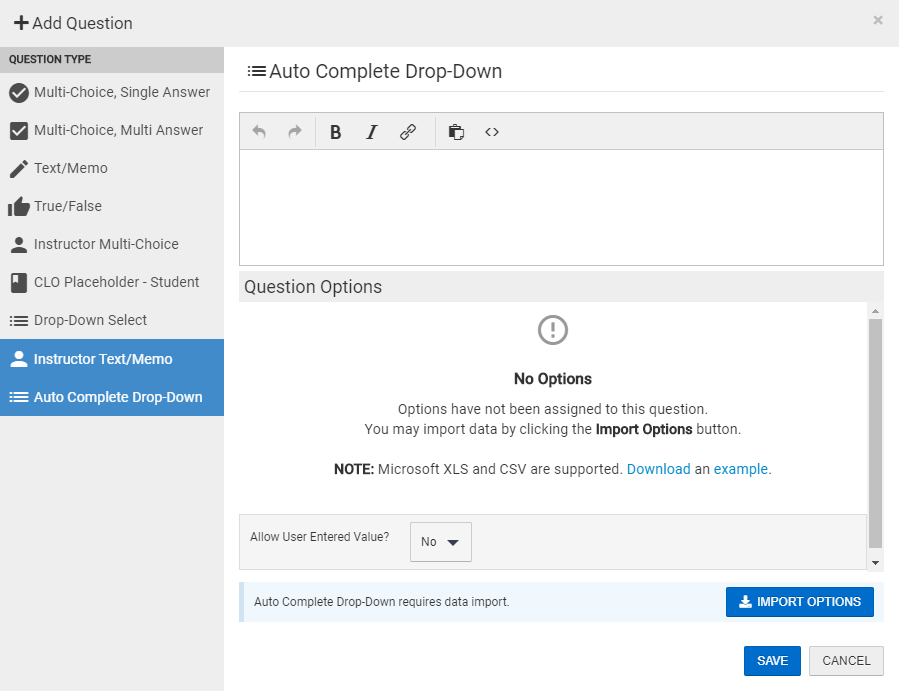The image size is (899, 691).
Task: Close the Add Question dialog
Action: tap(878, 20)
